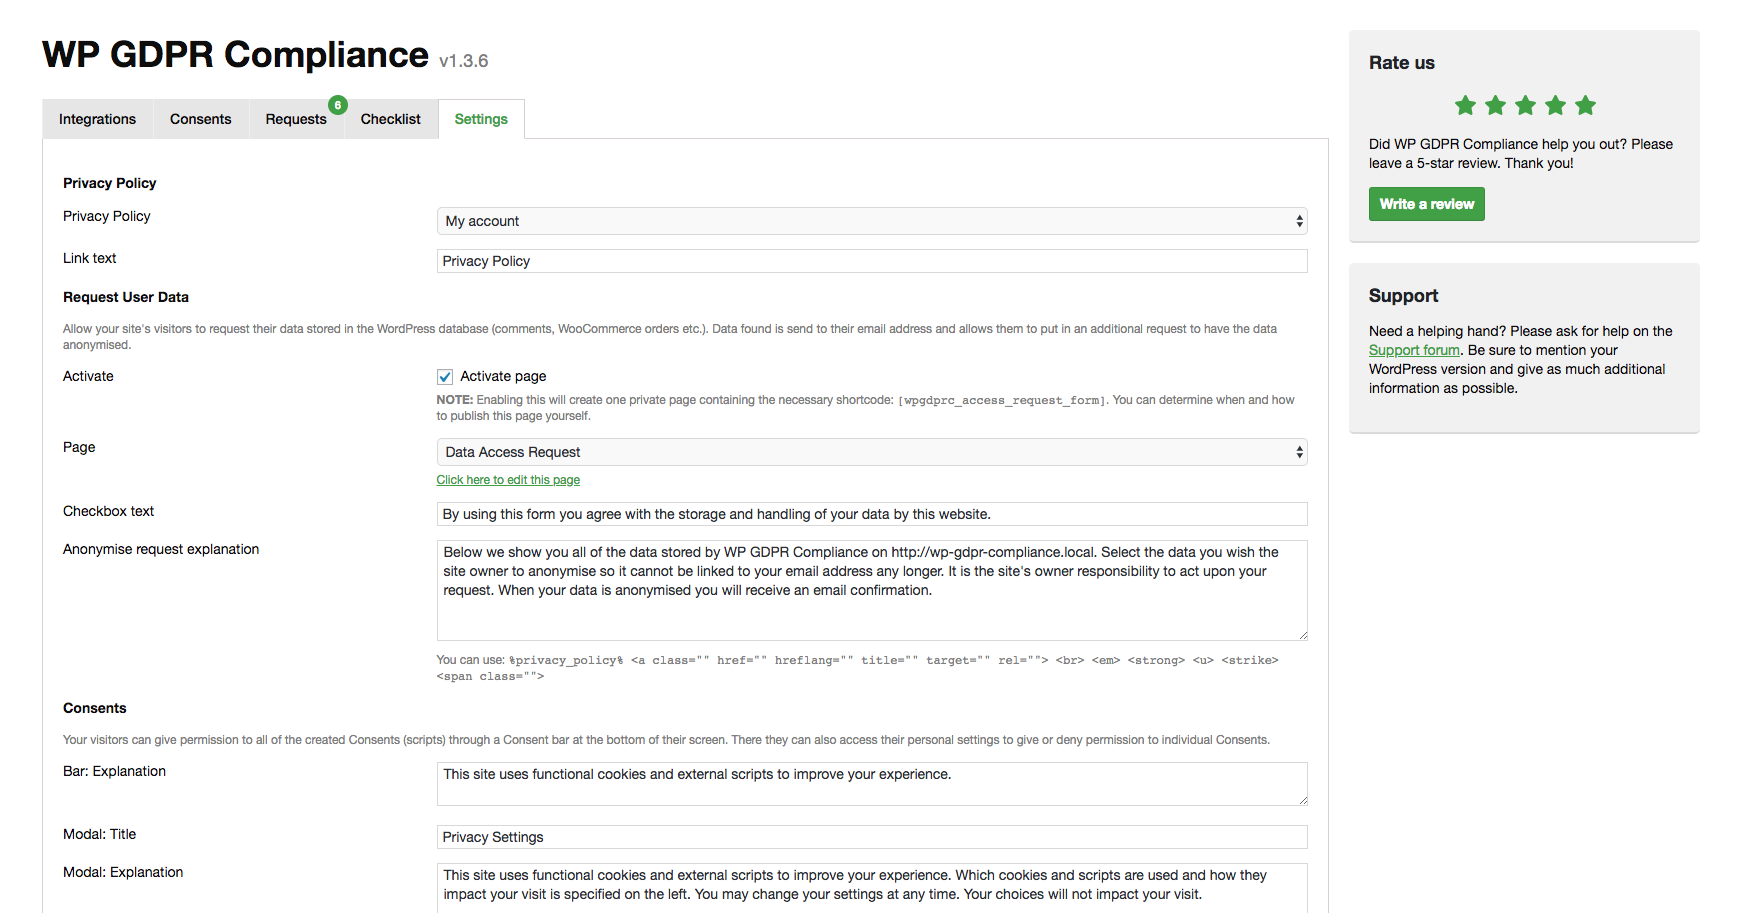Click the first rating star
This screenshot has width=1760, height=913.
[1465, 105]
